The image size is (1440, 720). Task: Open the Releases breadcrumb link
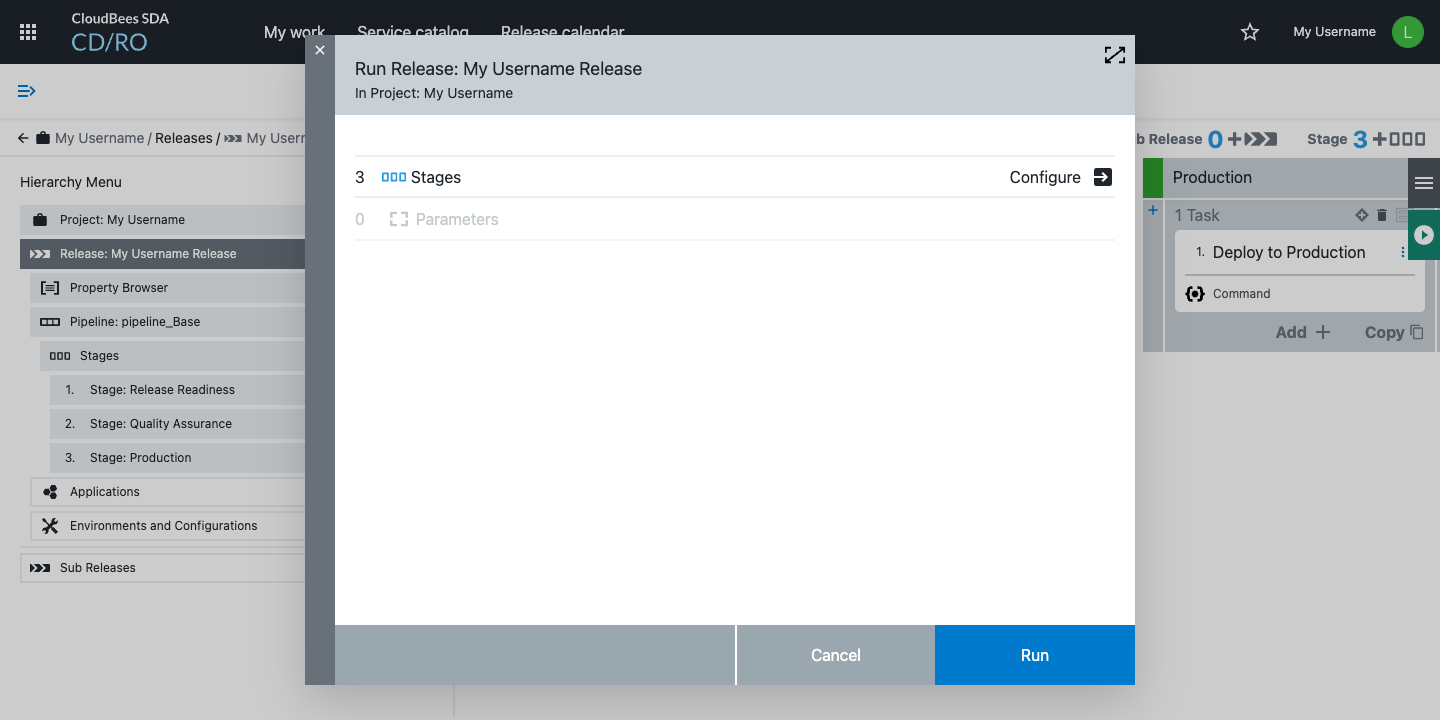[184, 138]
